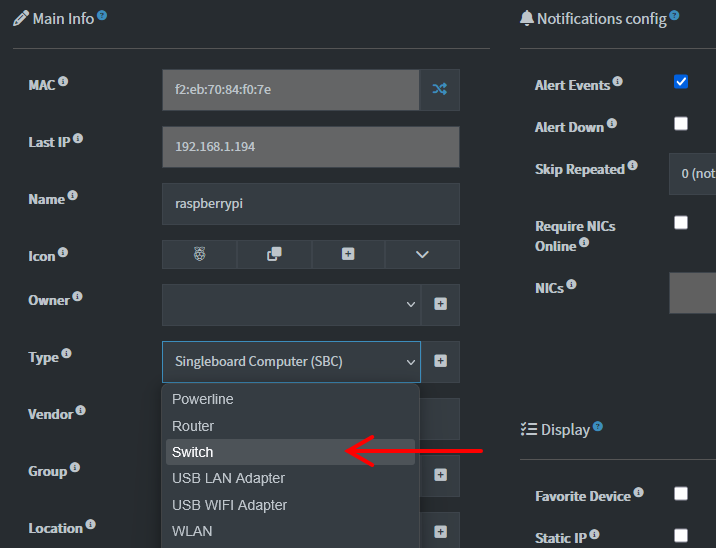Expand the icon selection chevron dropdown
Viewport: 716px width, 548px height.
click(x=422, y=254)
